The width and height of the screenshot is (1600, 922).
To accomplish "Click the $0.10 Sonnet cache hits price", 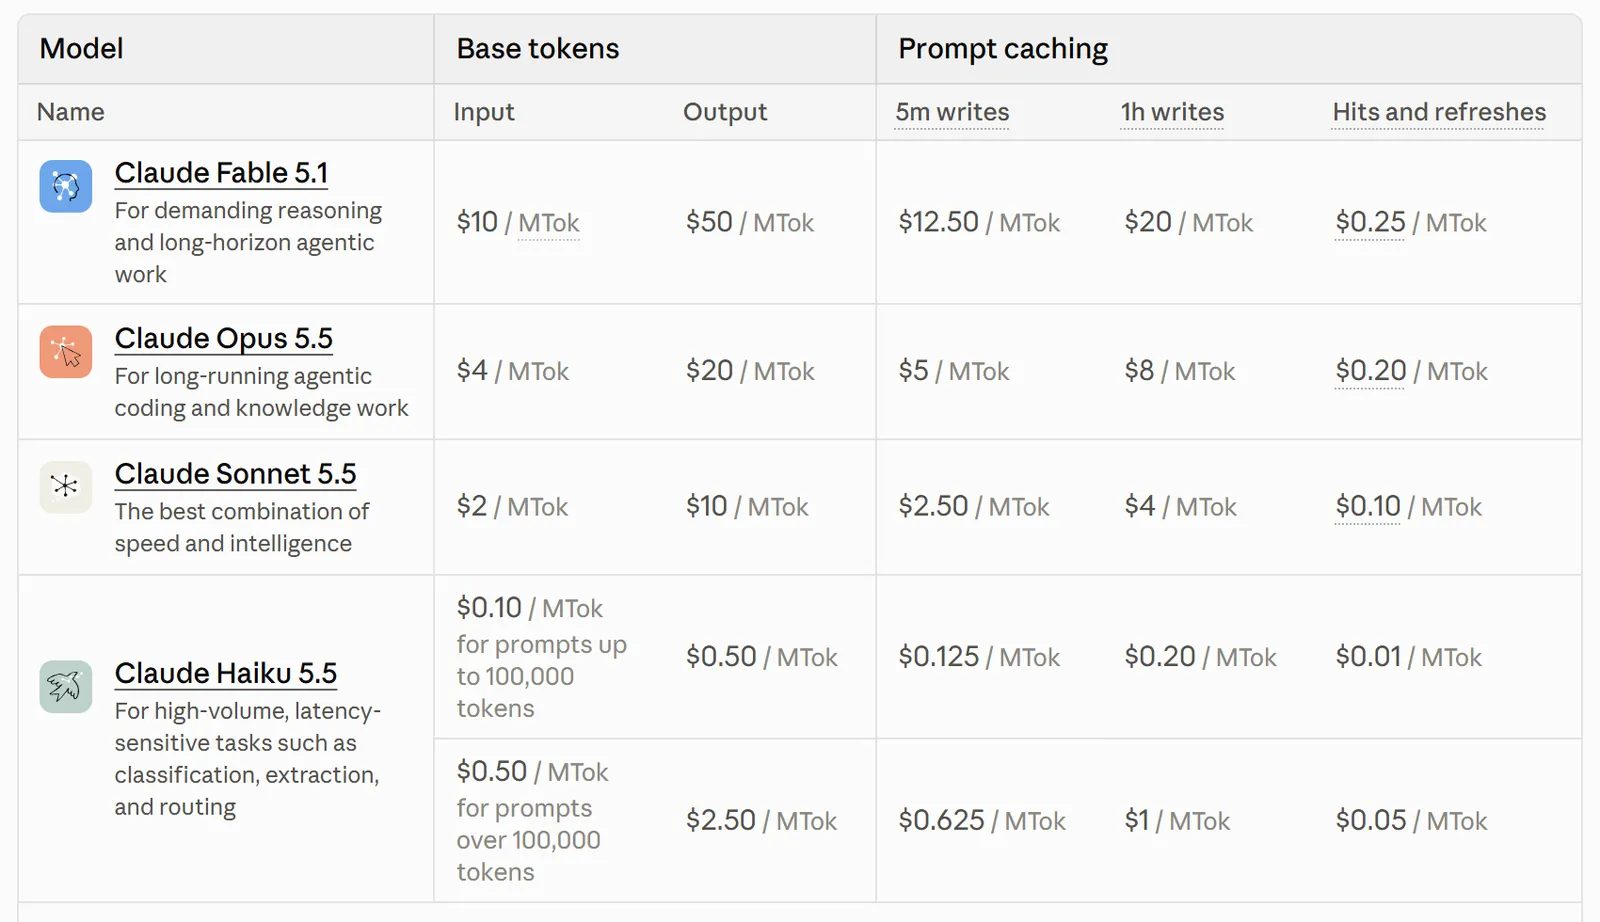I will pos(1368,506).
